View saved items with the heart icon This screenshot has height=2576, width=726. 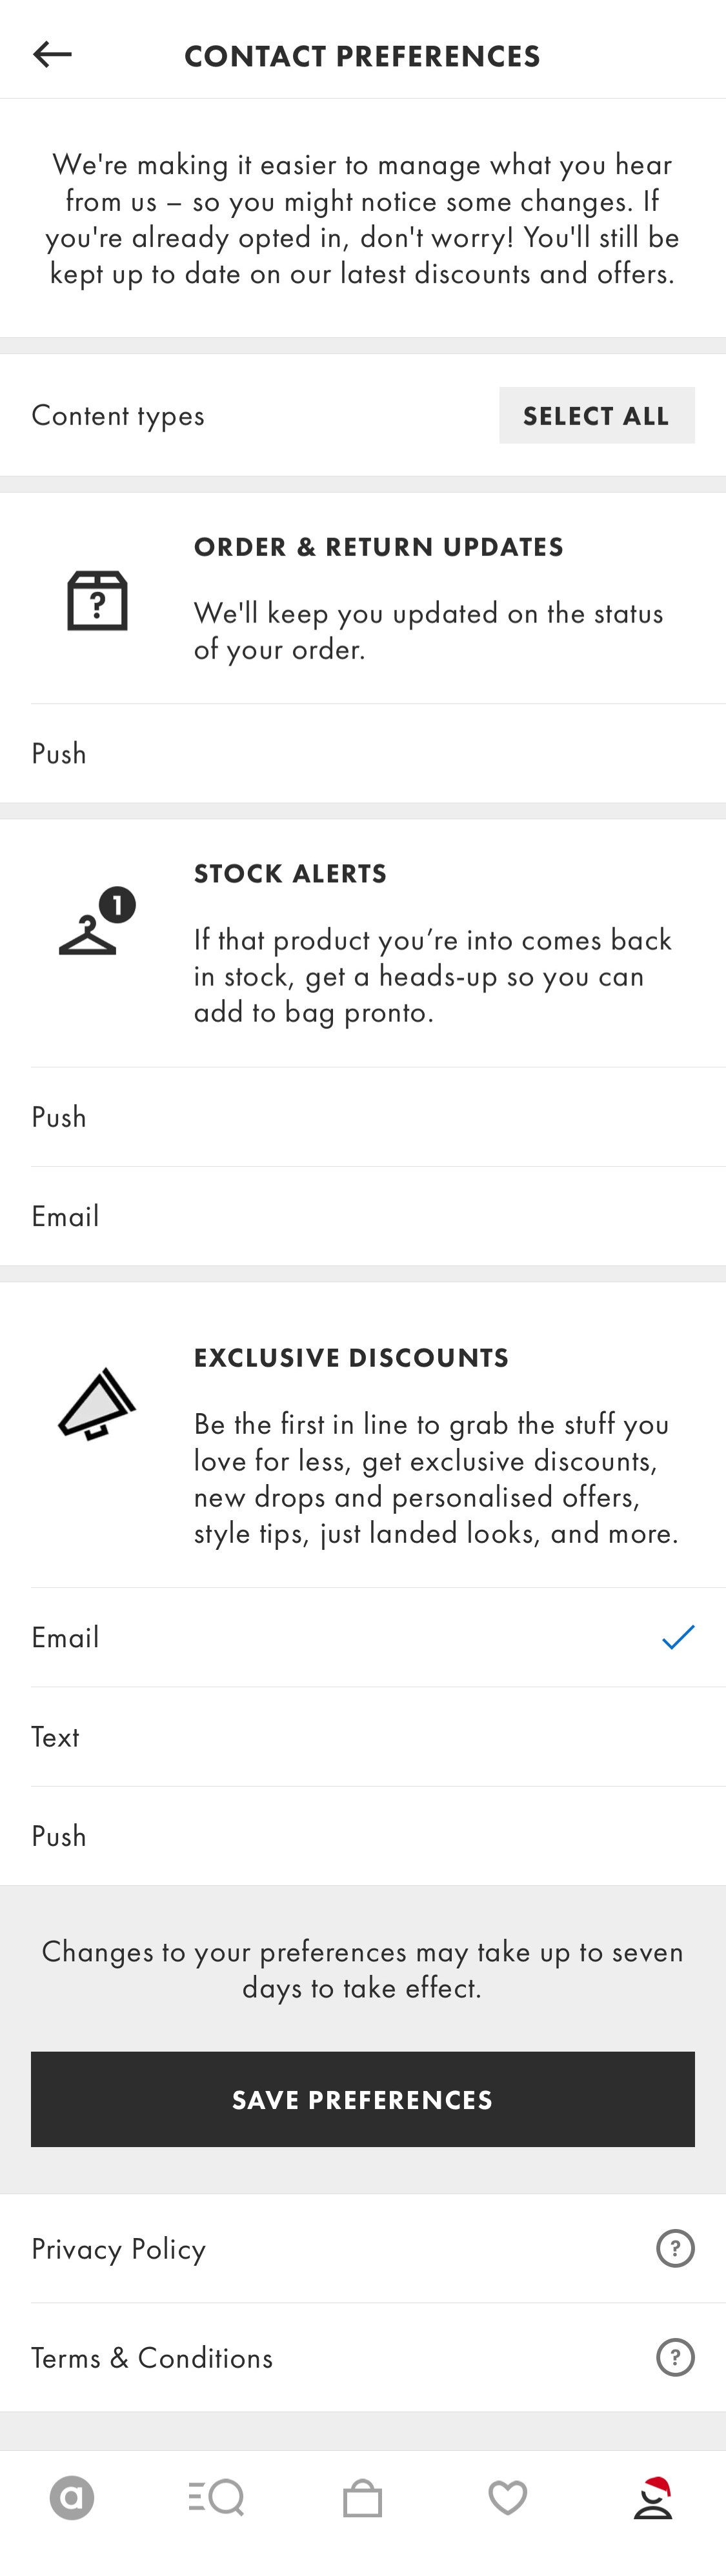click(508, 2499)
